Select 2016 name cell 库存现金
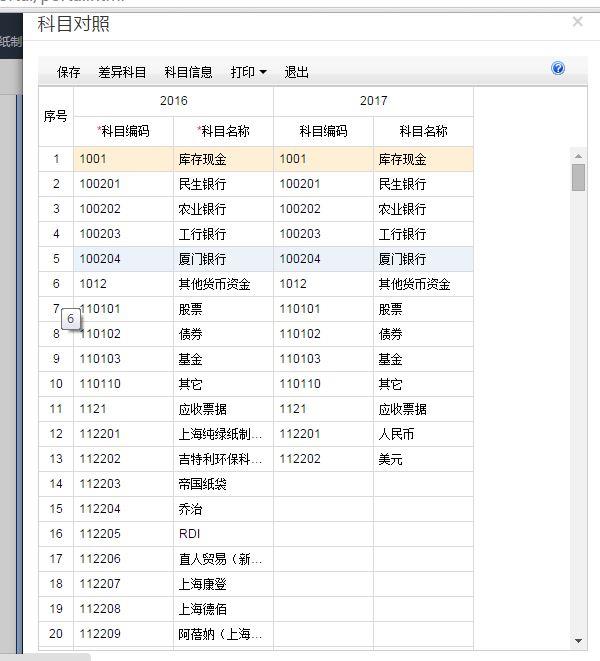The image size is (600, 661). 223,159
